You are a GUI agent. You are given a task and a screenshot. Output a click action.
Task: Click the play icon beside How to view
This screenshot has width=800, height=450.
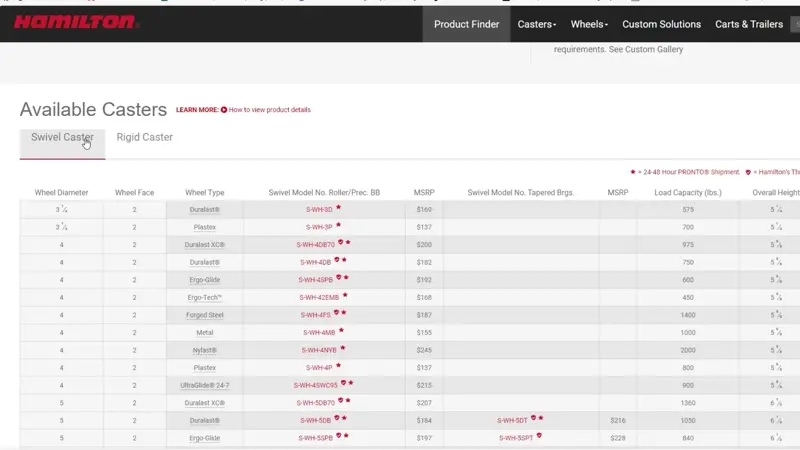[x=223, y=110]
